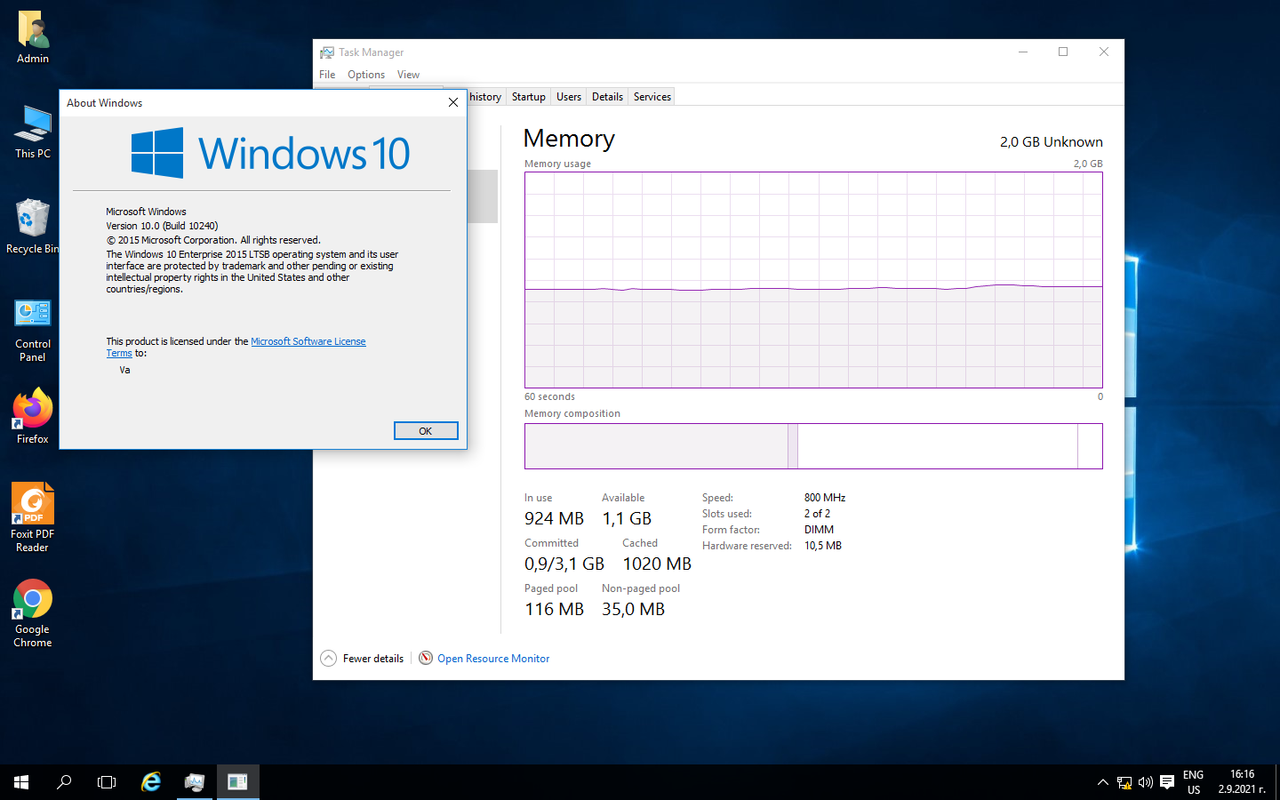The width and height of the screenshot is (1280, 800).
Task: Select the Recycle Bin desktop icon
Action: (32, 227)
